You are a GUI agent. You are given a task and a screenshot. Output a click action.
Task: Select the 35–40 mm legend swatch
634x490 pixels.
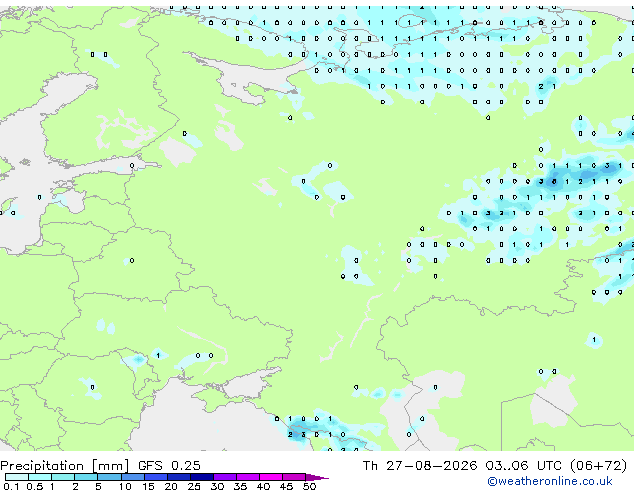[x=248, y=477]
